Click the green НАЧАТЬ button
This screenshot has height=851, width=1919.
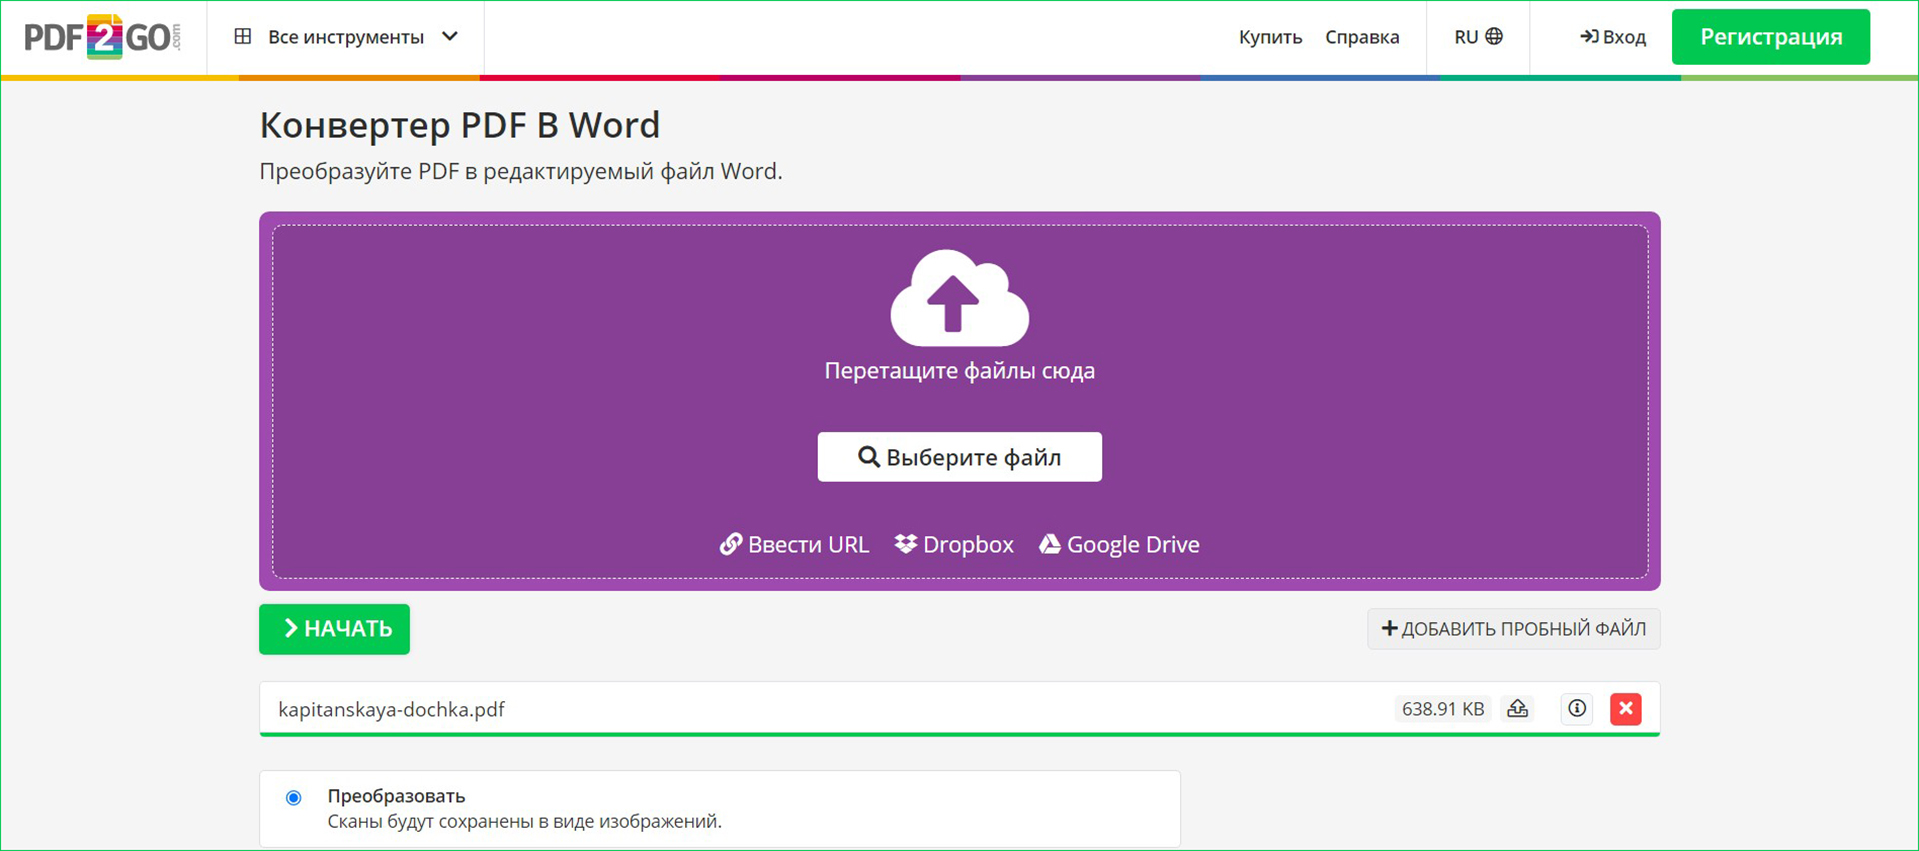pyautogui.click(x=334, y=629)
